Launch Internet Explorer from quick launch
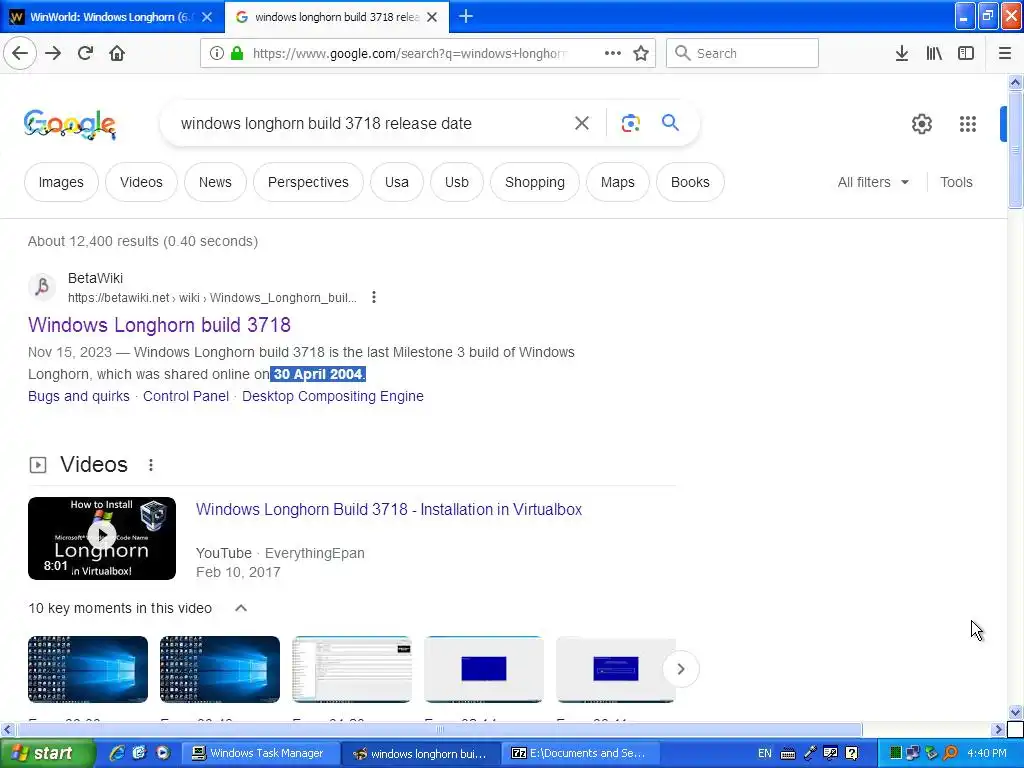 117,753
